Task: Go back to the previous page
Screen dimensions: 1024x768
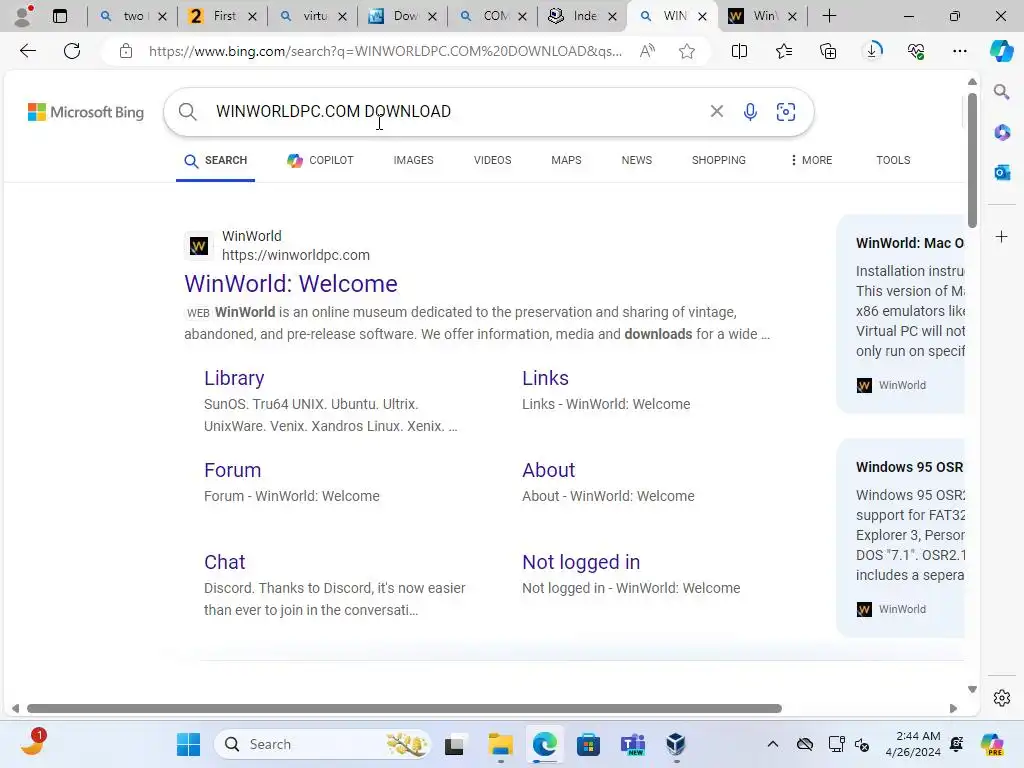Action: coord(28,51)
